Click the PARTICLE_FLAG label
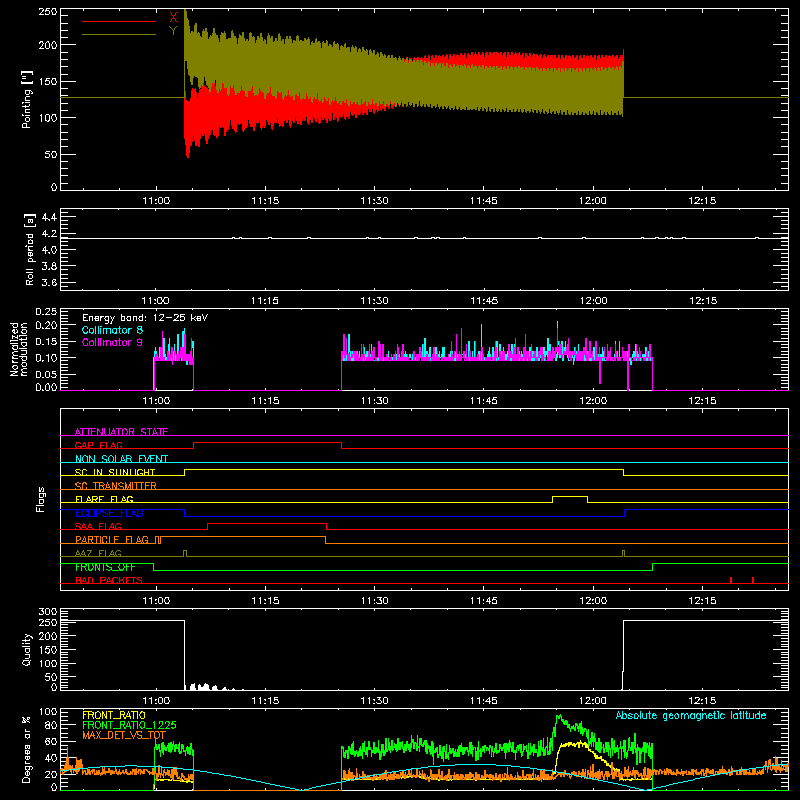Screen dimensions: 800x800 click(112, 540)
